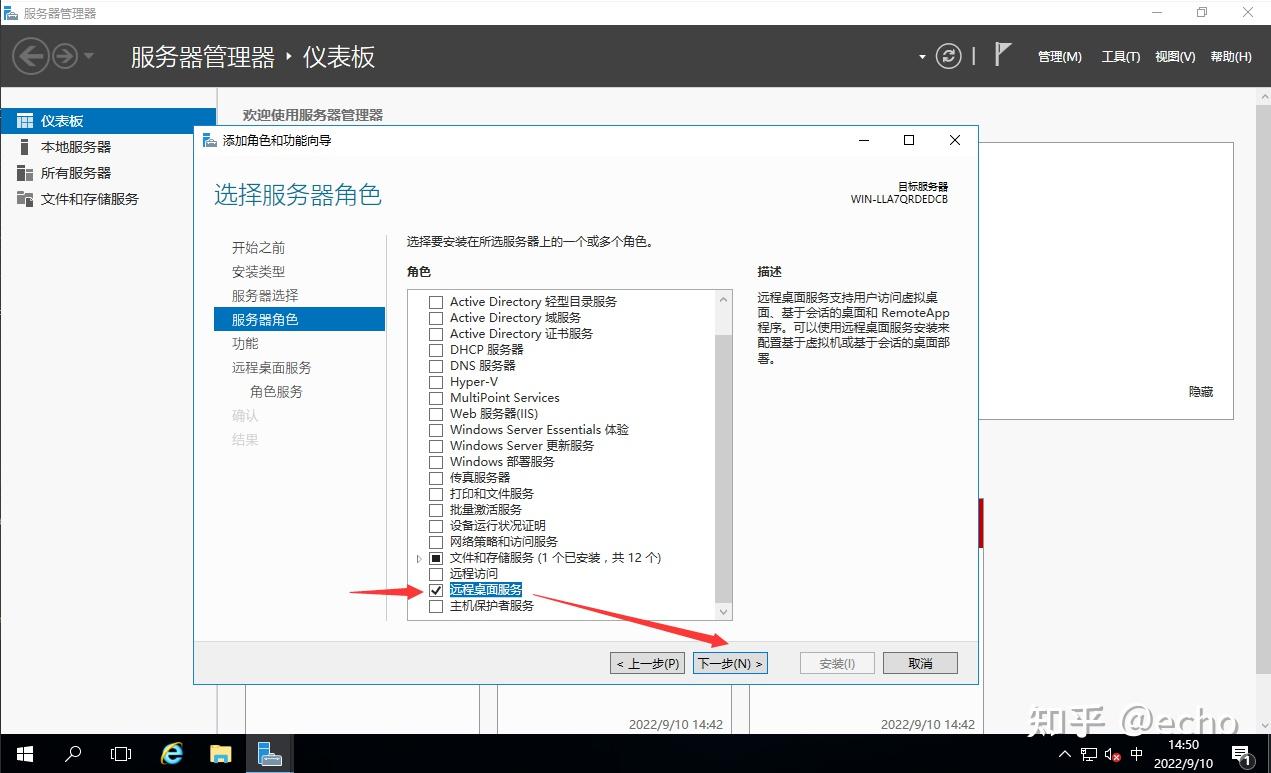Check the Hyper-V role

435,382
